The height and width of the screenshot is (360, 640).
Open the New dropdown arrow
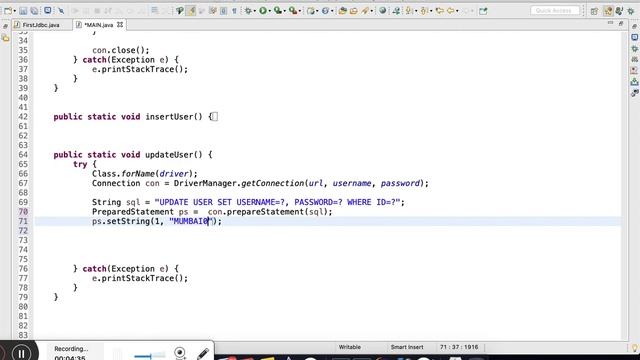14,11
